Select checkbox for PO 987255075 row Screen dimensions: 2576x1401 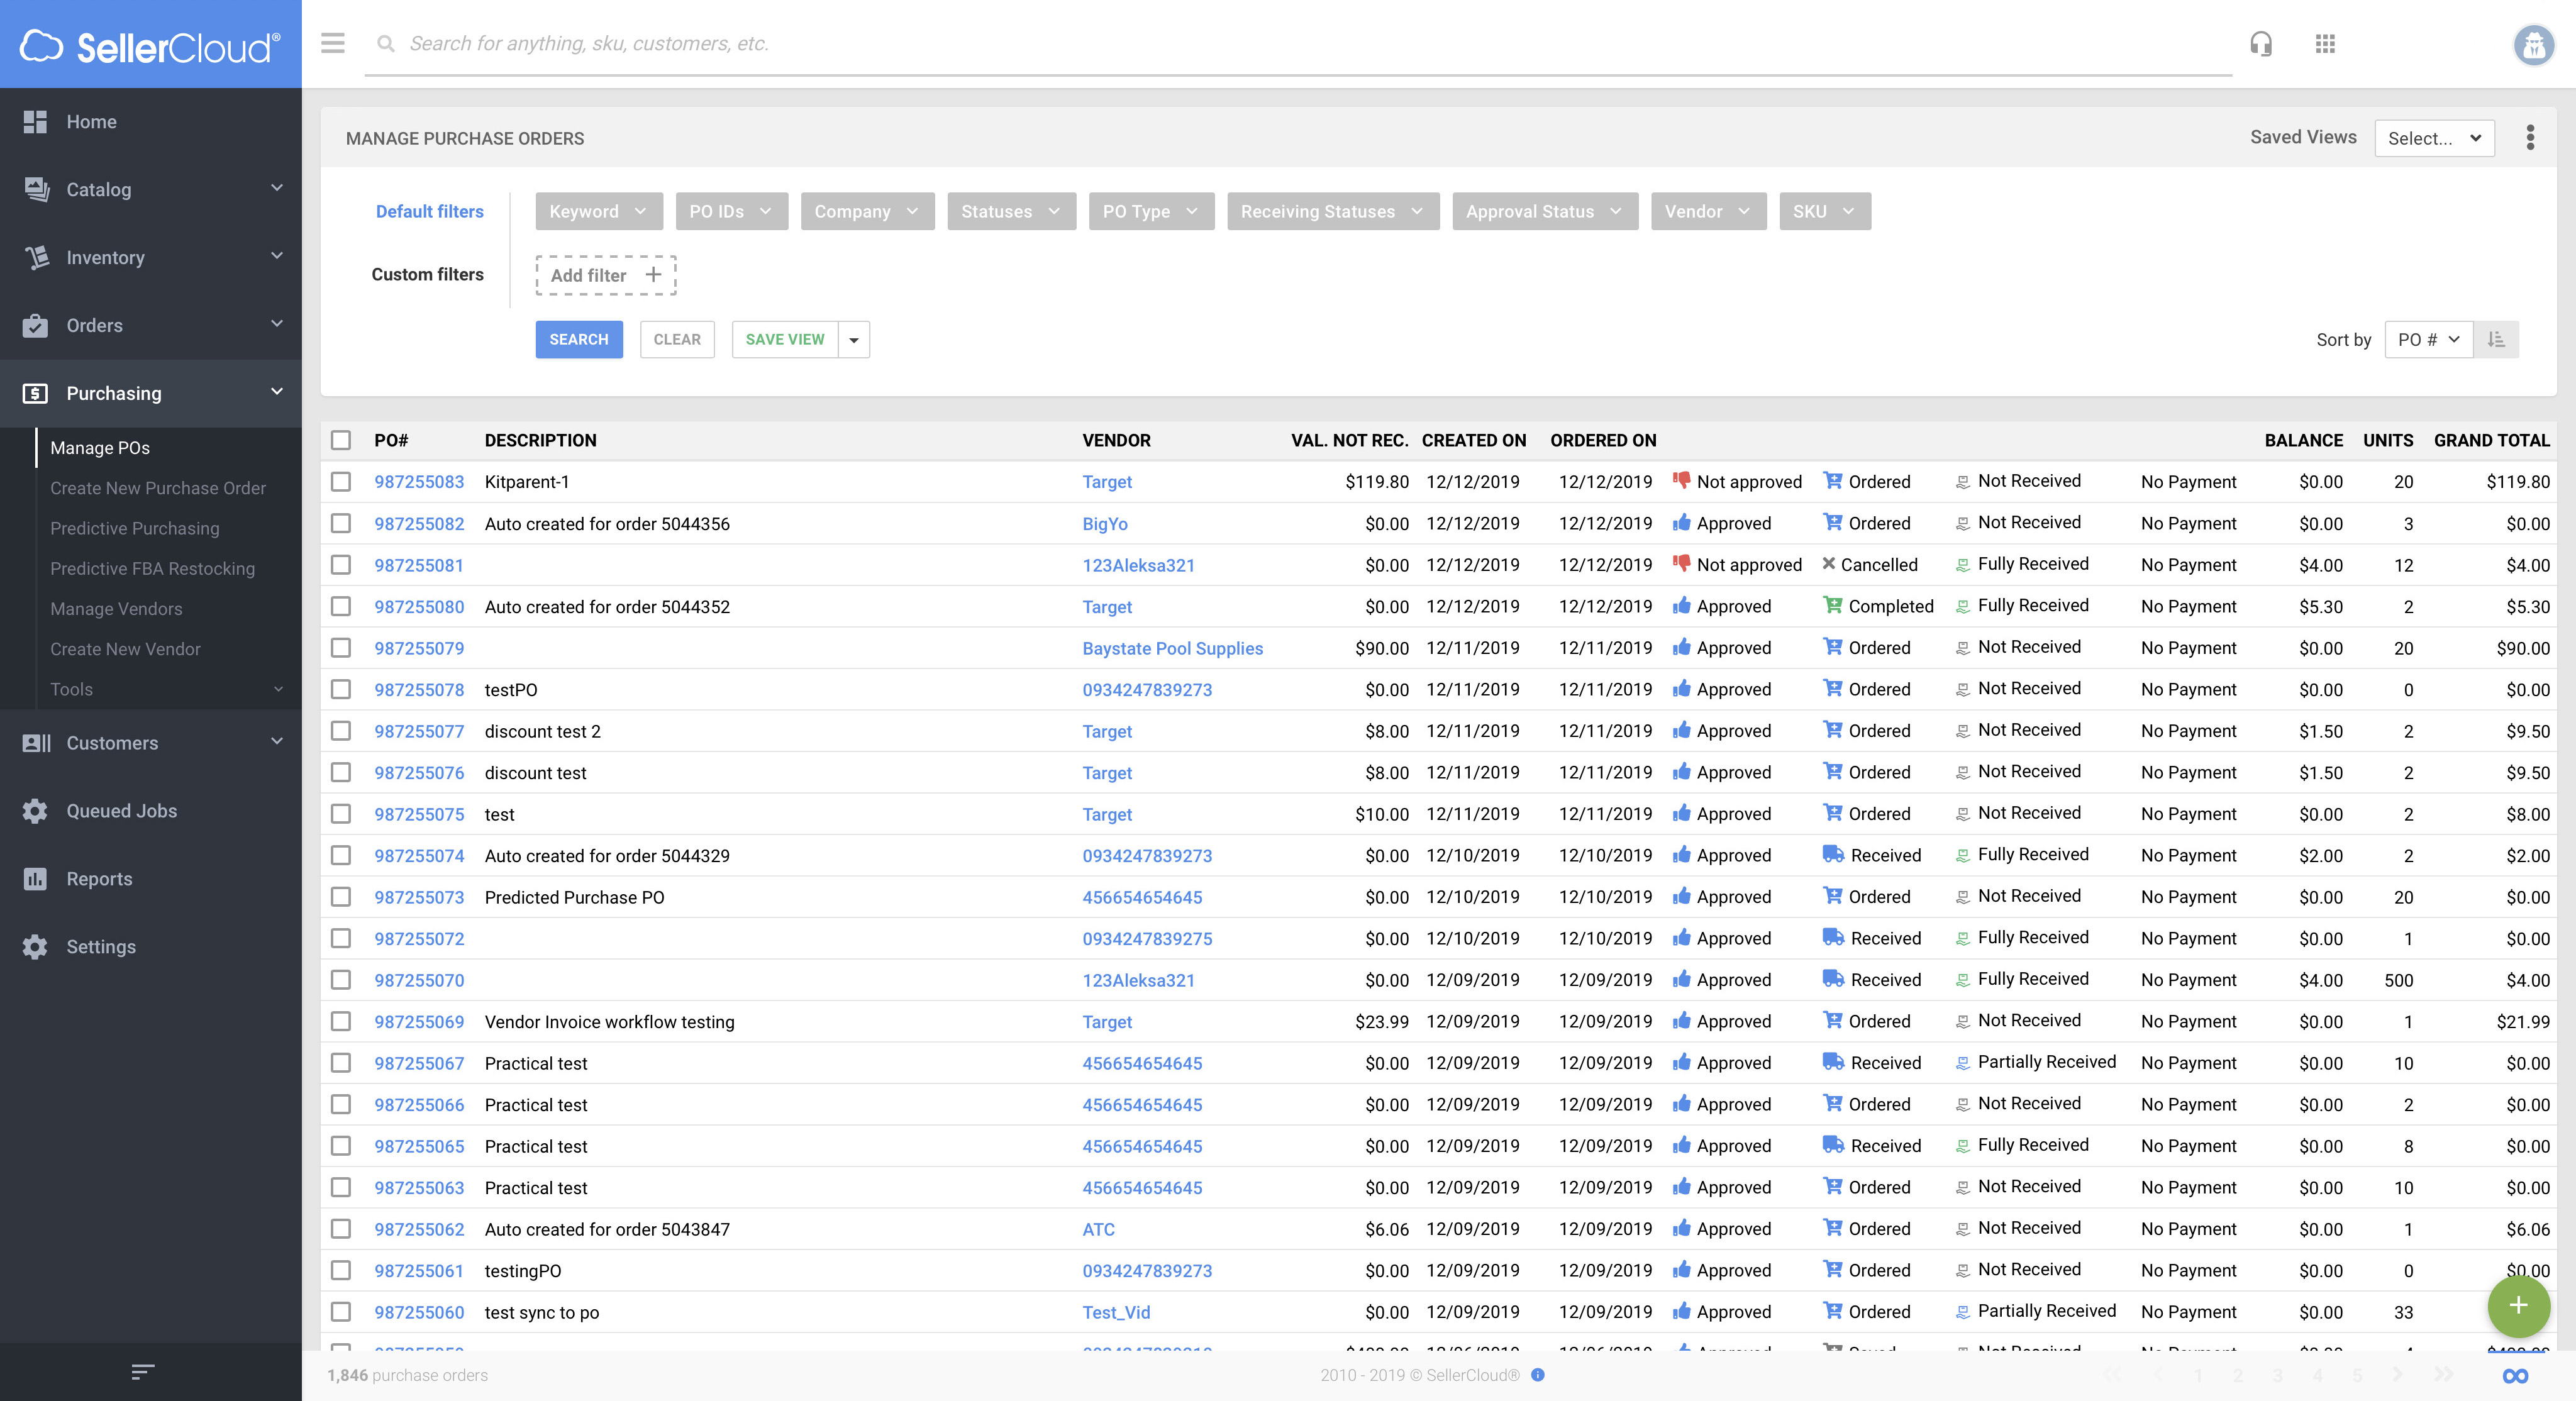click(341, 814)
